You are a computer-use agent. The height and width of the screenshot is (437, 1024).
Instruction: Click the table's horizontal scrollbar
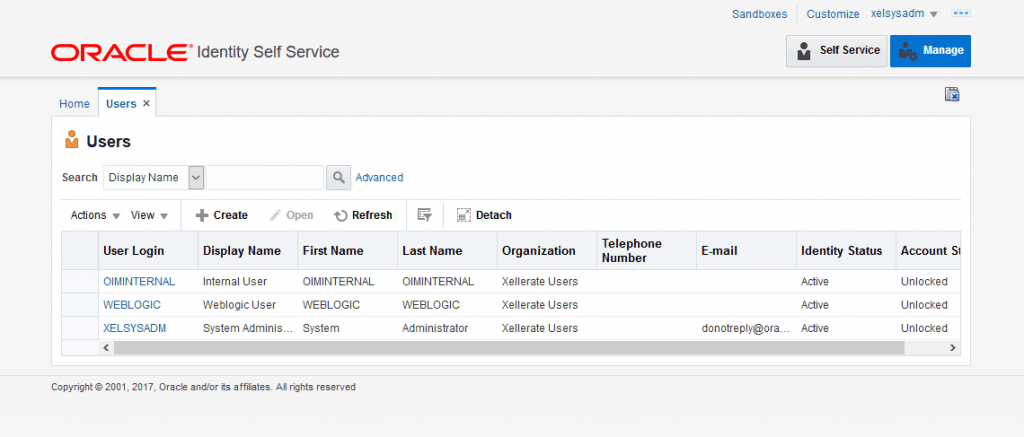pos(509,348)
